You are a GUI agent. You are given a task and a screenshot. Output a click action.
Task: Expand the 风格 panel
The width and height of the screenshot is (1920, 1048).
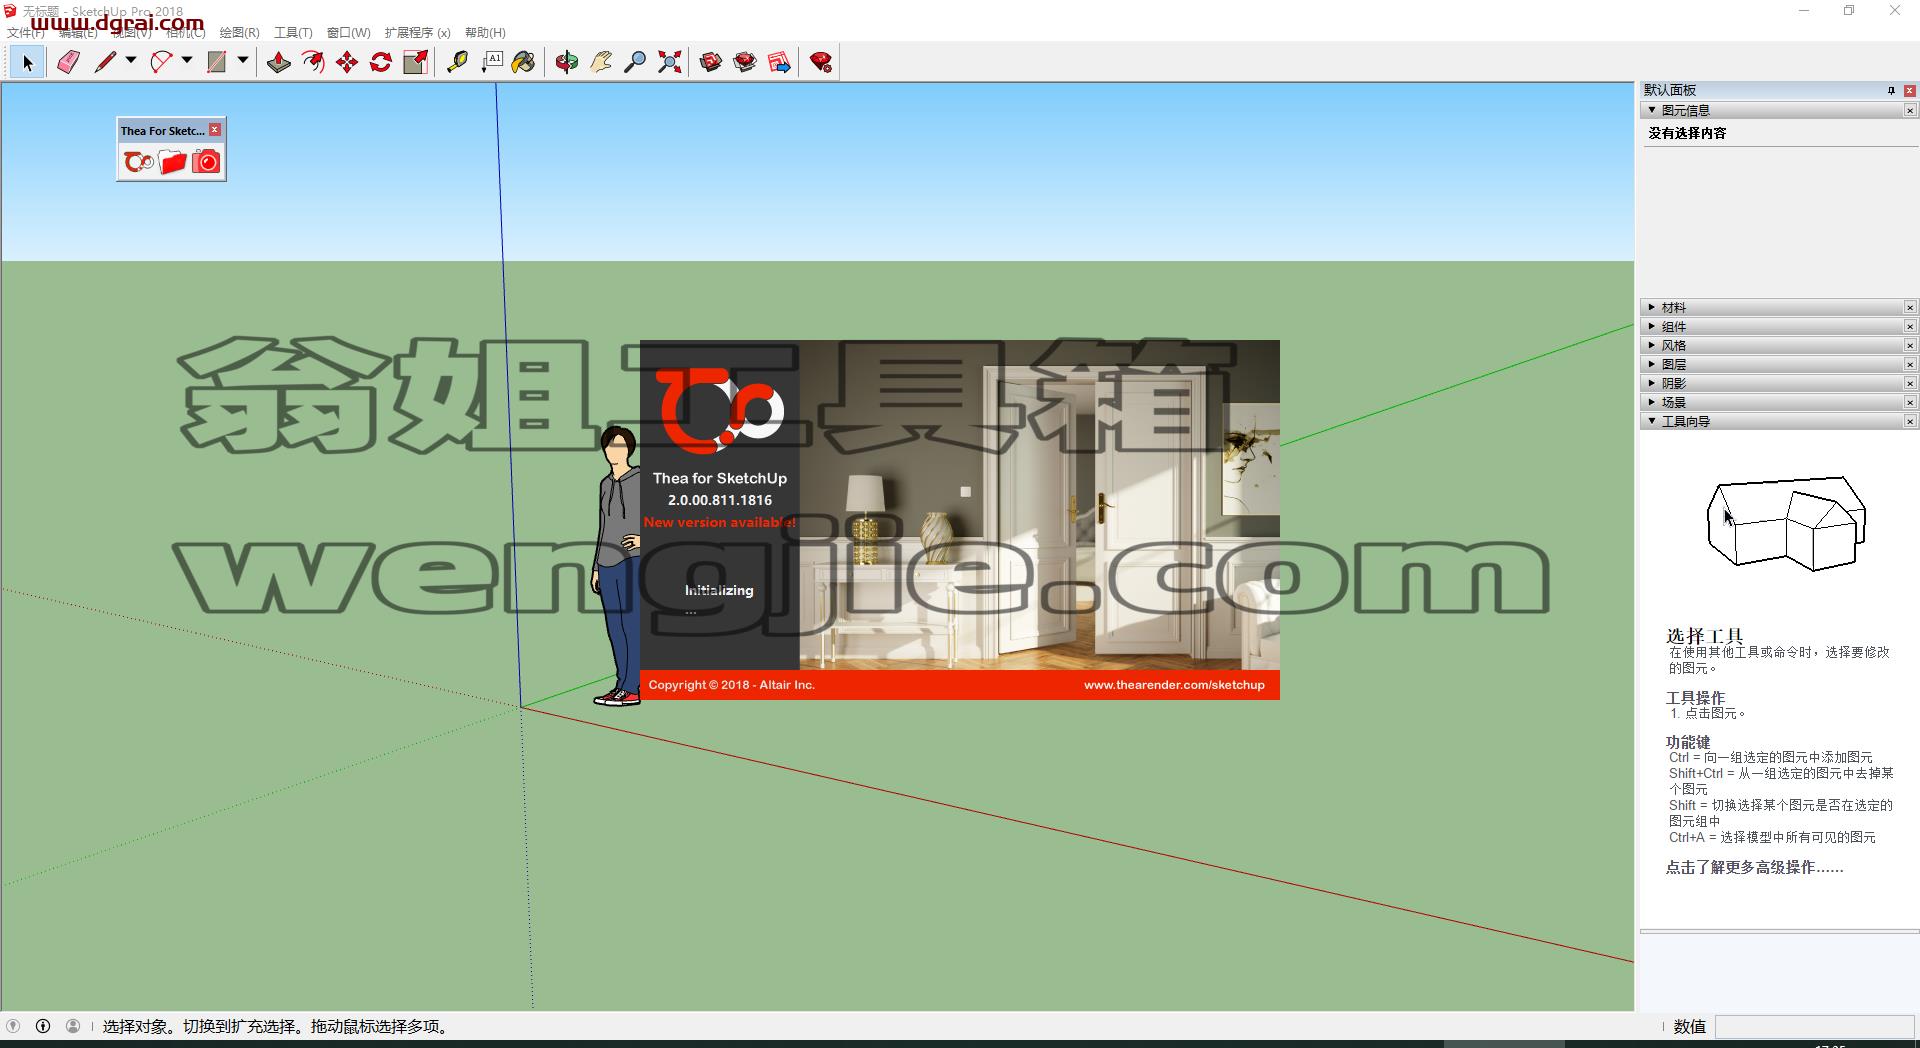1652,345
